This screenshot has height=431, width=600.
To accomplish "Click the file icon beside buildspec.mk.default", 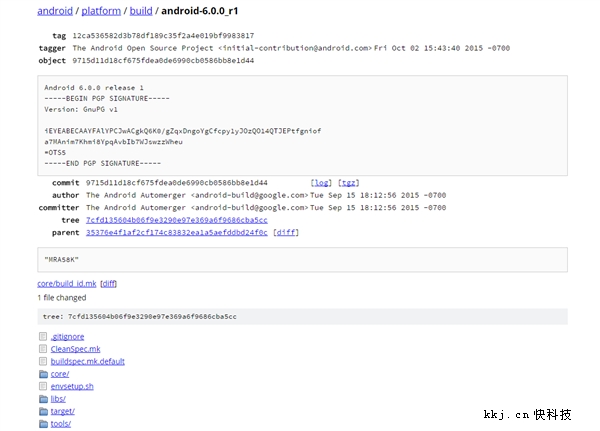I will point(43,361).
